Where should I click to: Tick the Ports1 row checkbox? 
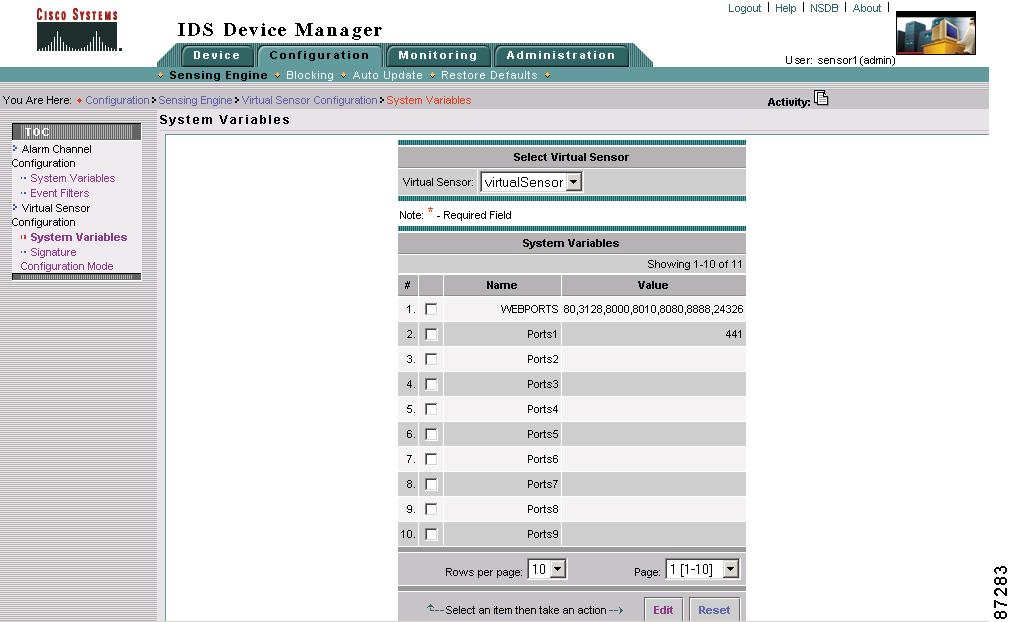pos(431,335)
